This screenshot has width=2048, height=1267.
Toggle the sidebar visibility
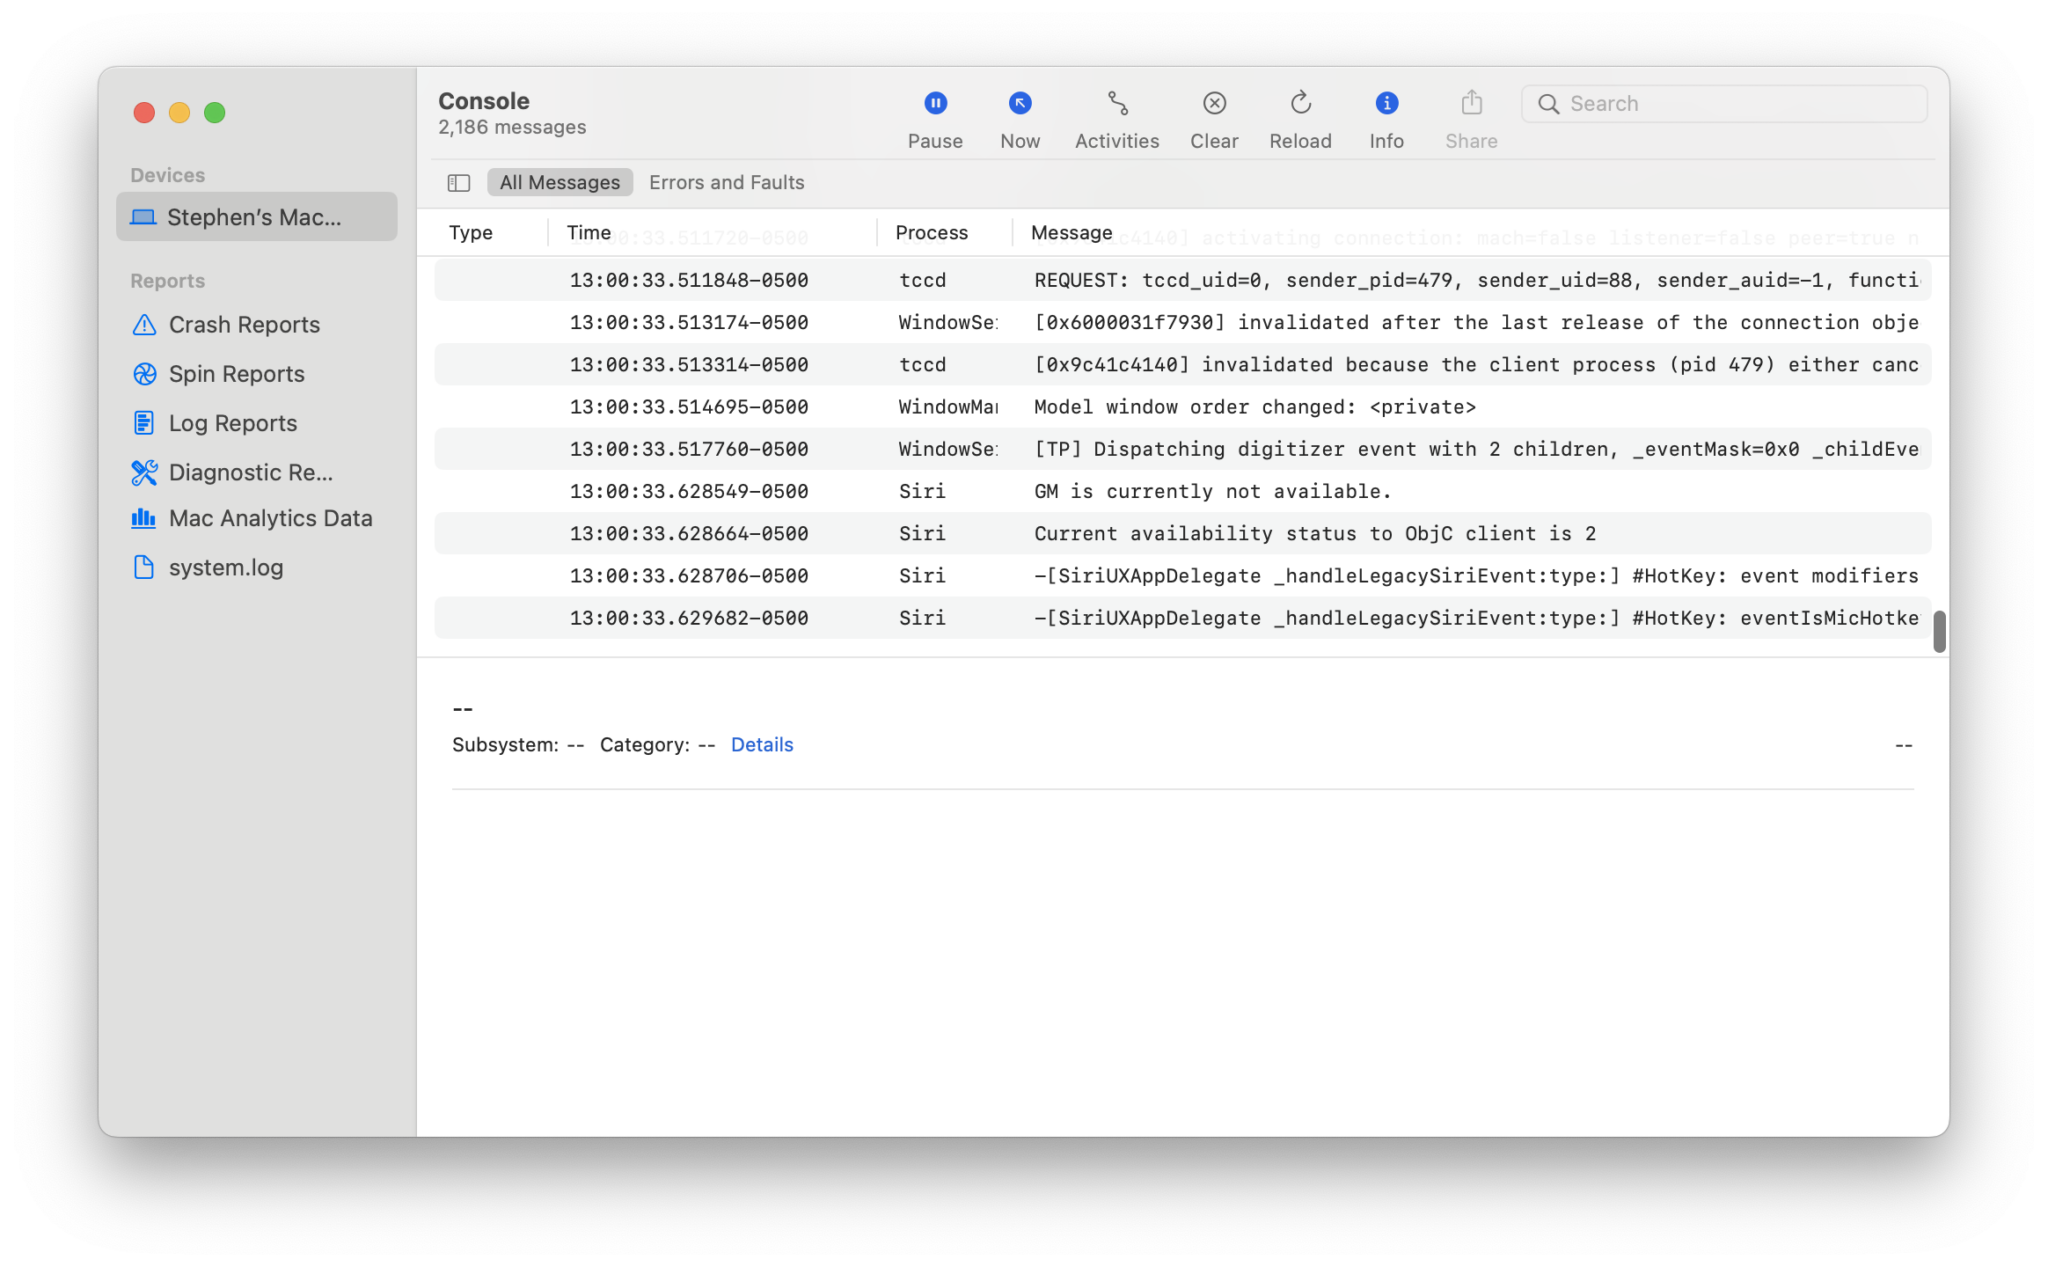458,182
